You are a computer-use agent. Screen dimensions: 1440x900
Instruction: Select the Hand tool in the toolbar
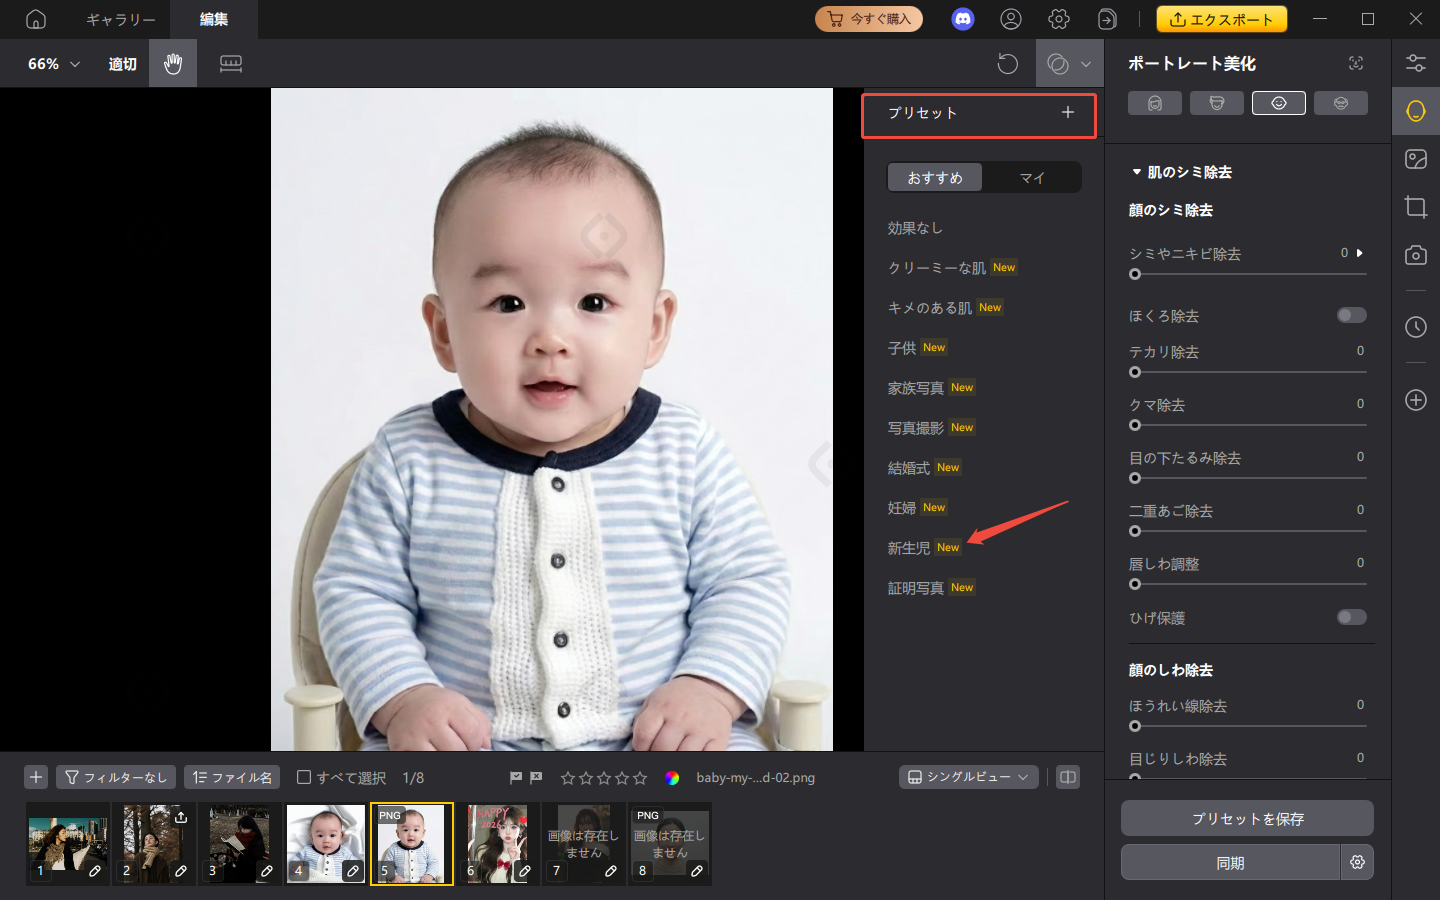[x=172, y=63]
